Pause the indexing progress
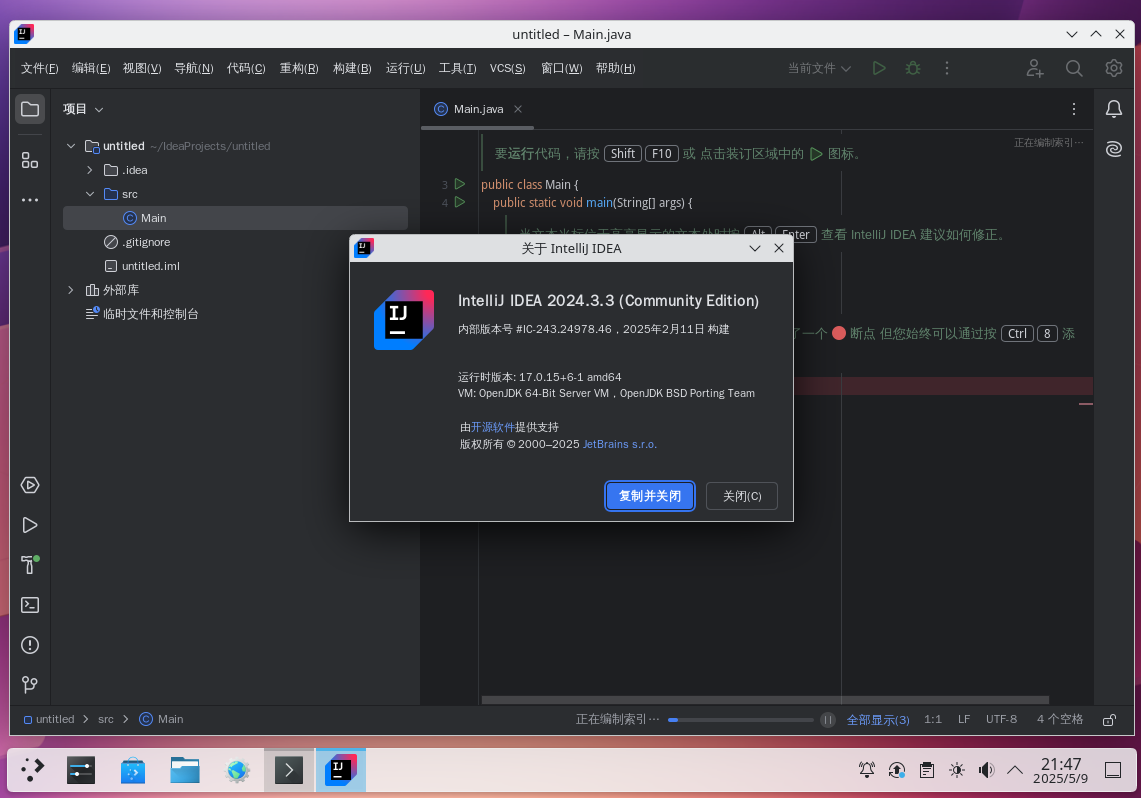 [x=827, y=719]
